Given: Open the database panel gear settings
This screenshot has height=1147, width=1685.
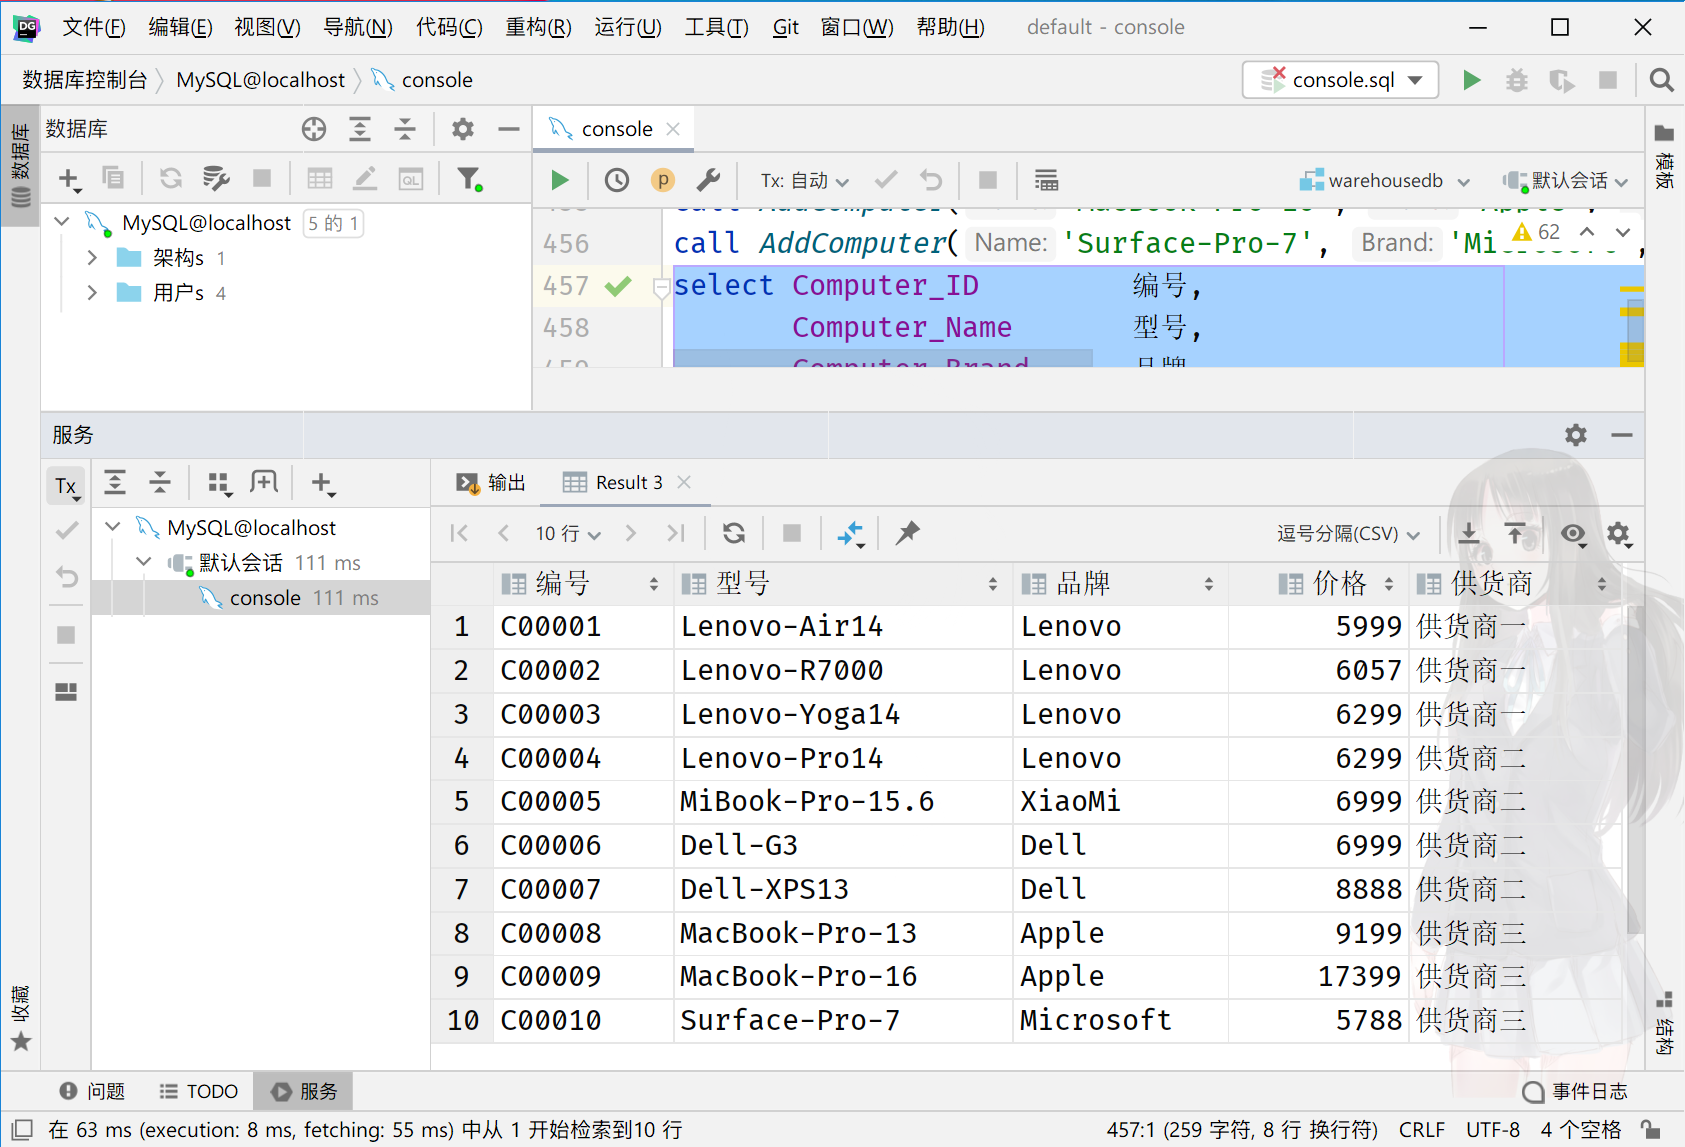Looking at the screenshot, I should (x=462, y=129).
